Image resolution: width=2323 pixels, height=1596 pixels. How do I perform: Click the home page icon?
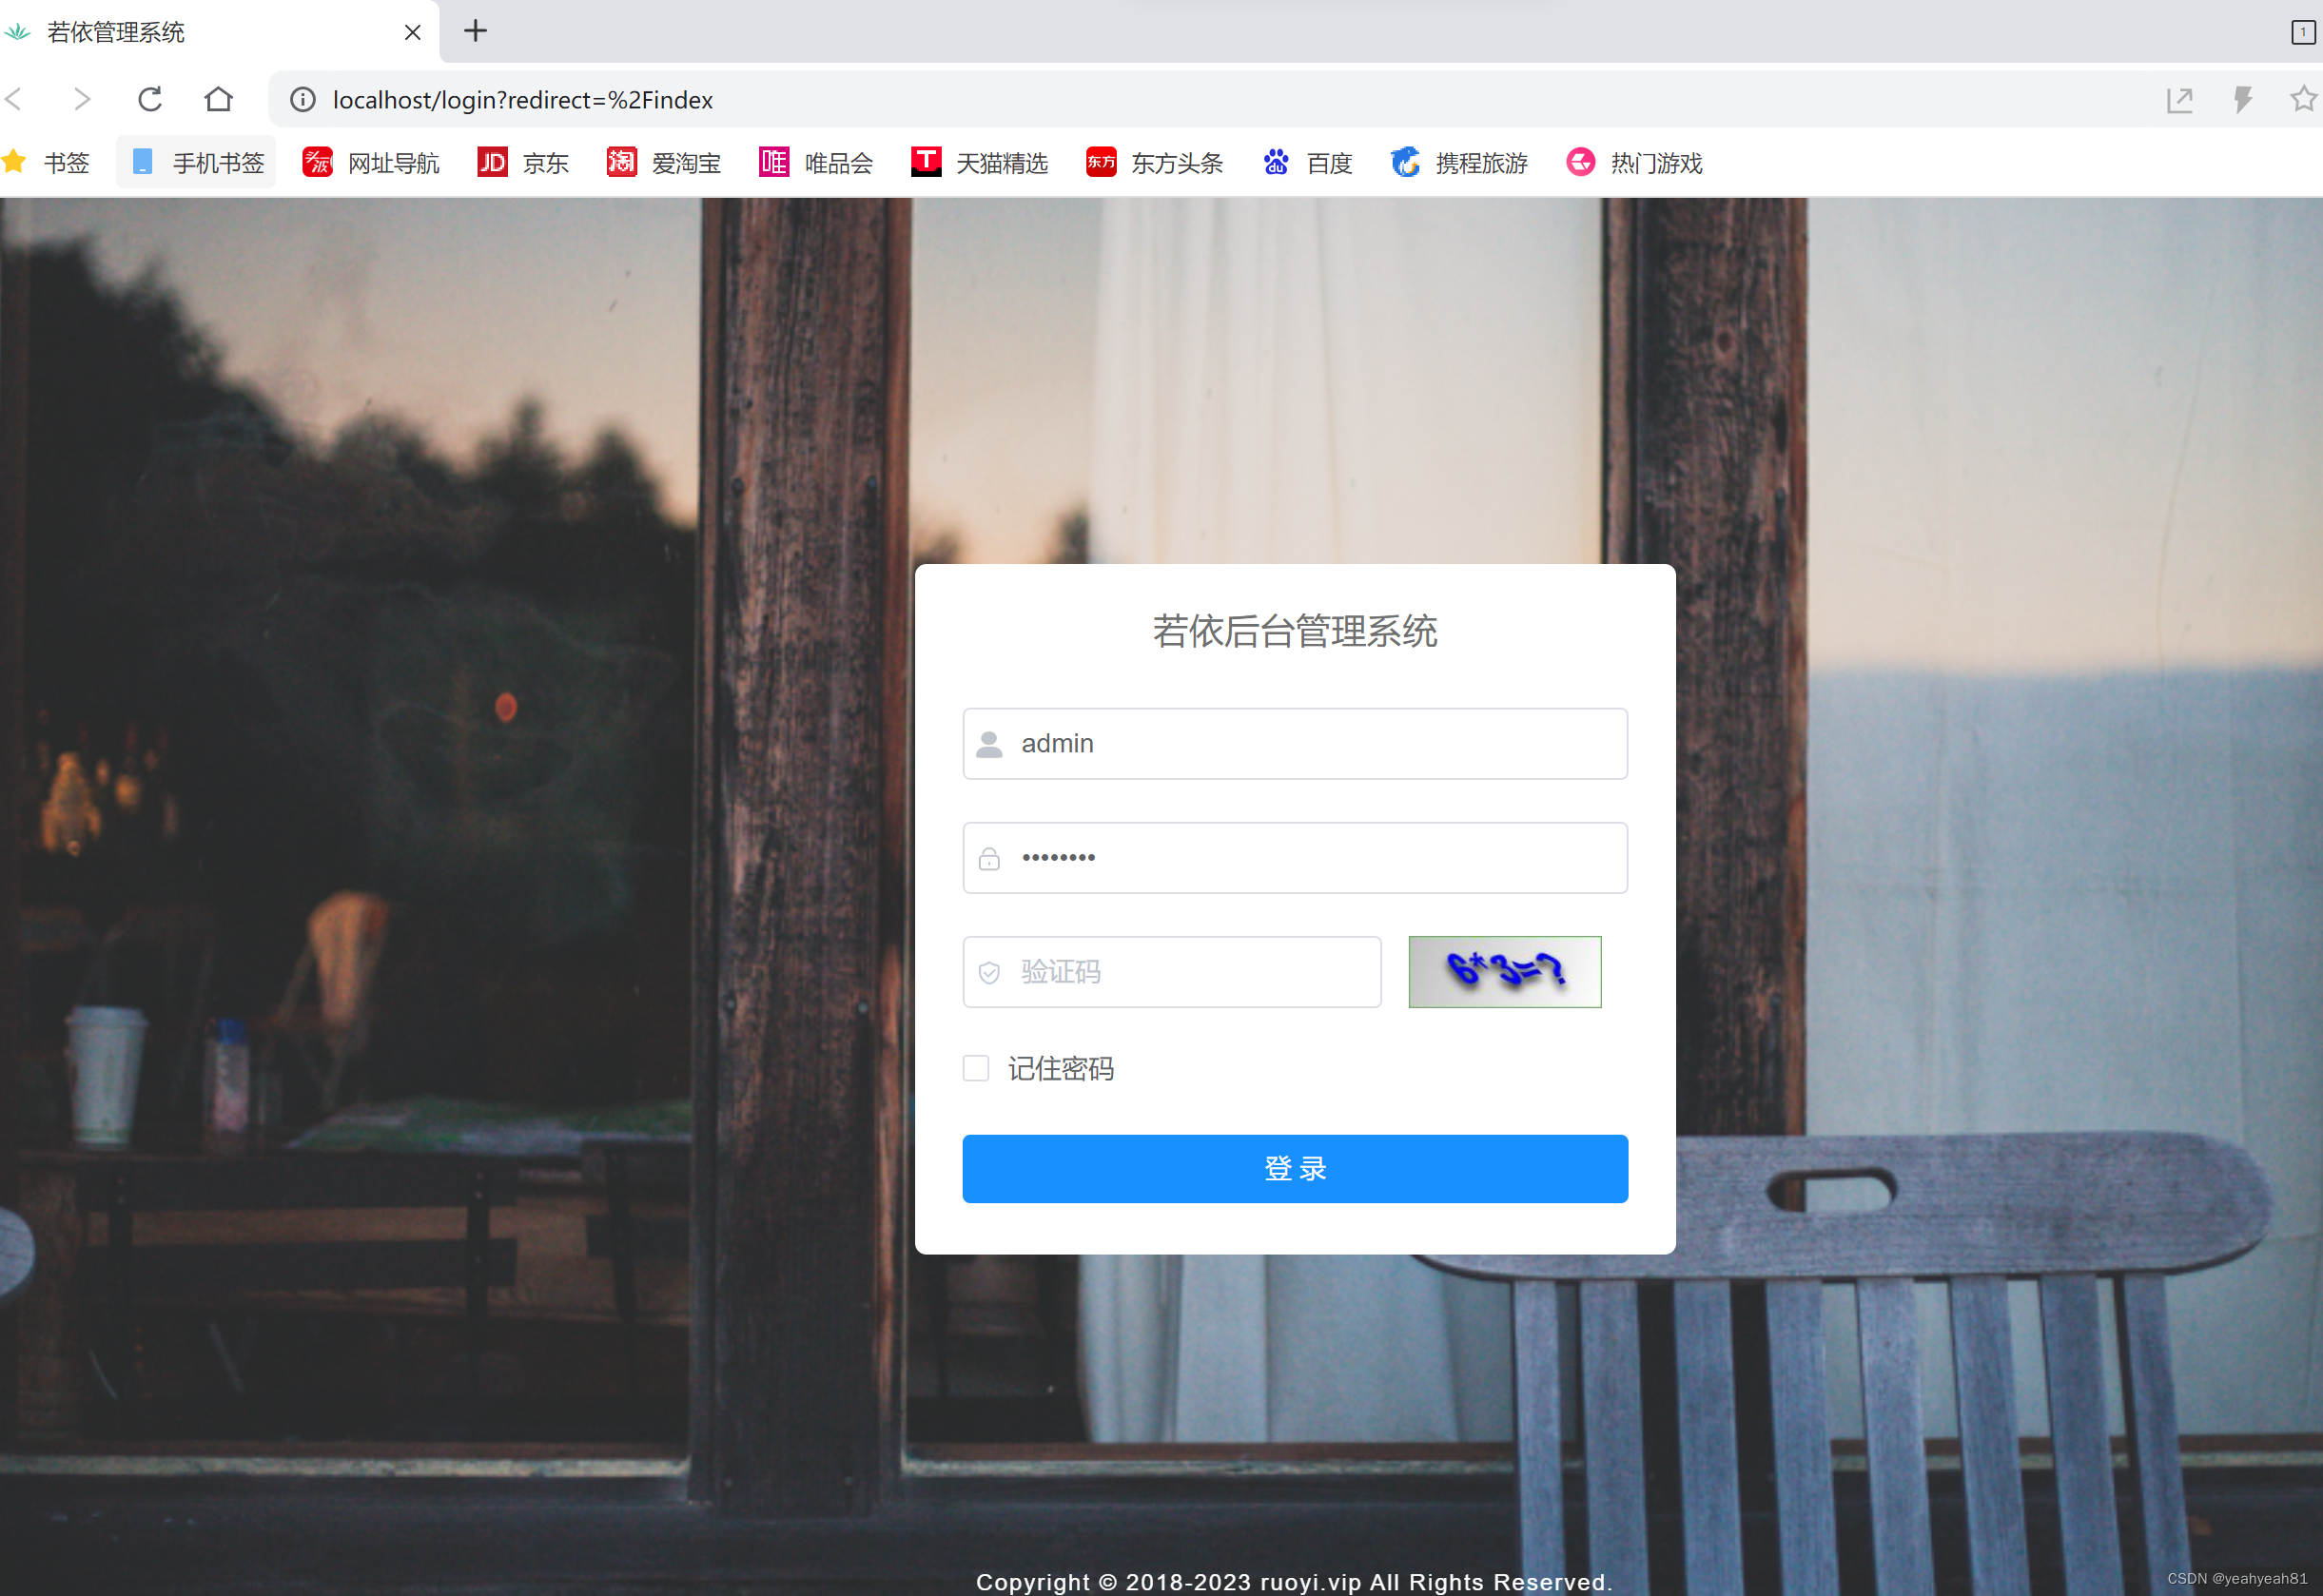click(218, 99)
